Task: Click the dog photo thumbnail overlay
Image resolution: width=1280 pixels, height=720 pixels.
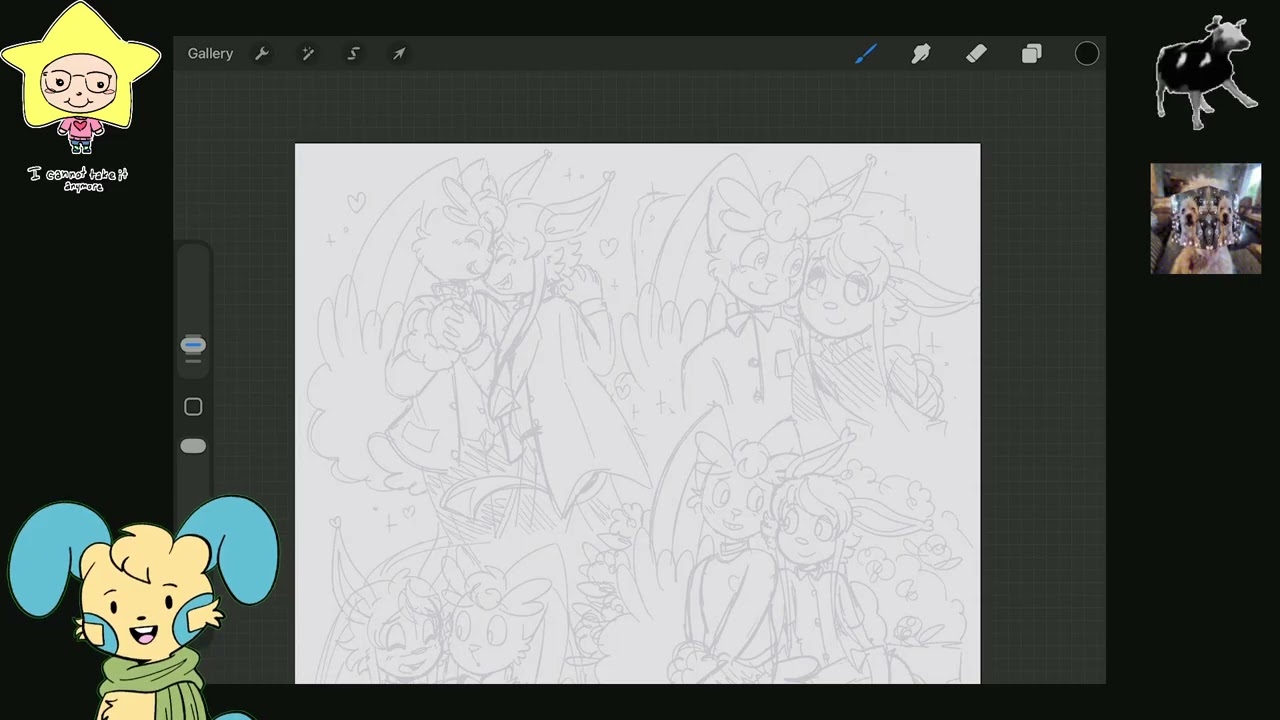Action: [x=1206, y=218]
